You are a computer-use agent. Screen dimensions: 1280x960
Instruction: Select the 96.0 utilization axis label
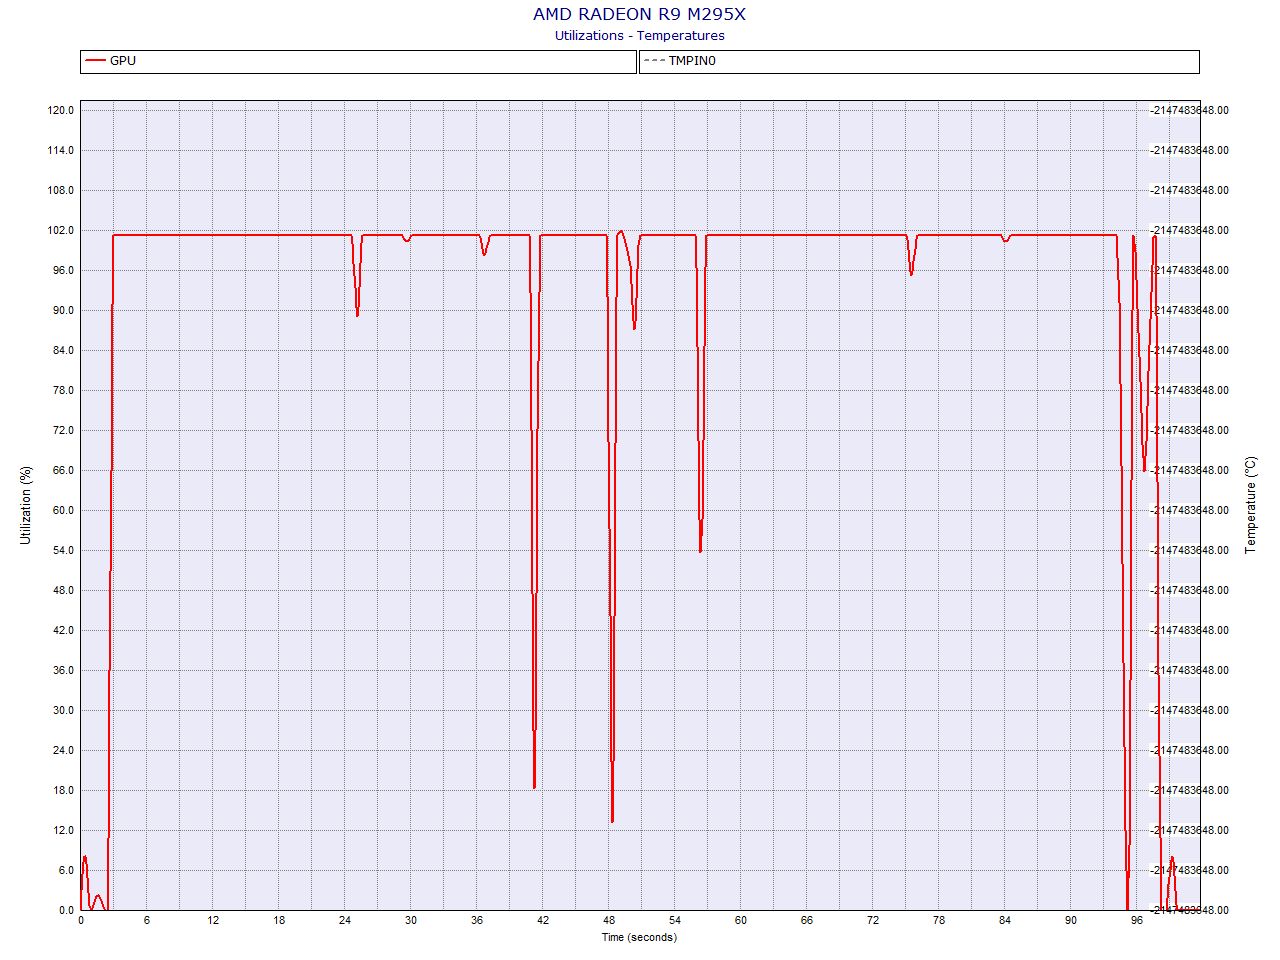pyautogui.click(x=64, y=270)
